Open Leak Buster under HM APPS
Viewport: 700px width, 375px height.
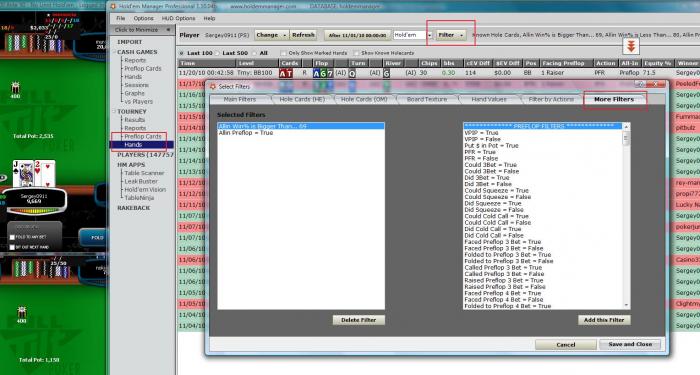pyautogui.click(x=141, y=181)
